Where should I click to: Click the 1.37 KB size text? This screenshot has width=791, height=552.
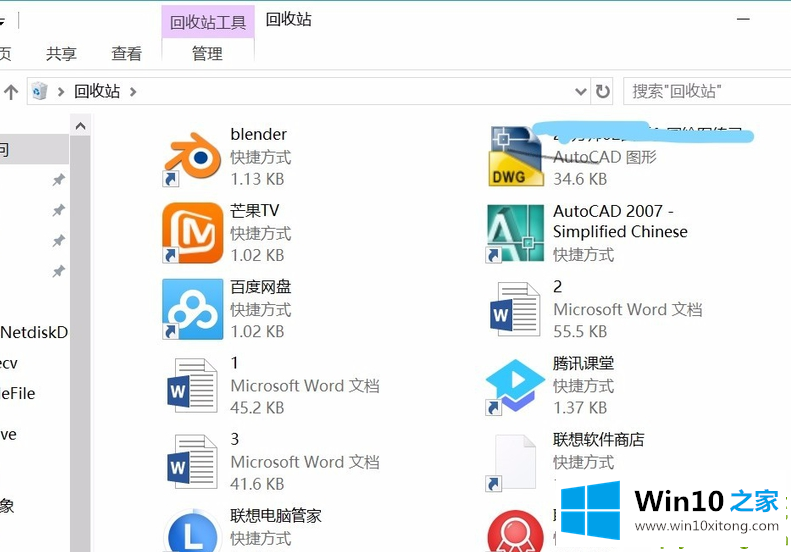click(580, 408)
